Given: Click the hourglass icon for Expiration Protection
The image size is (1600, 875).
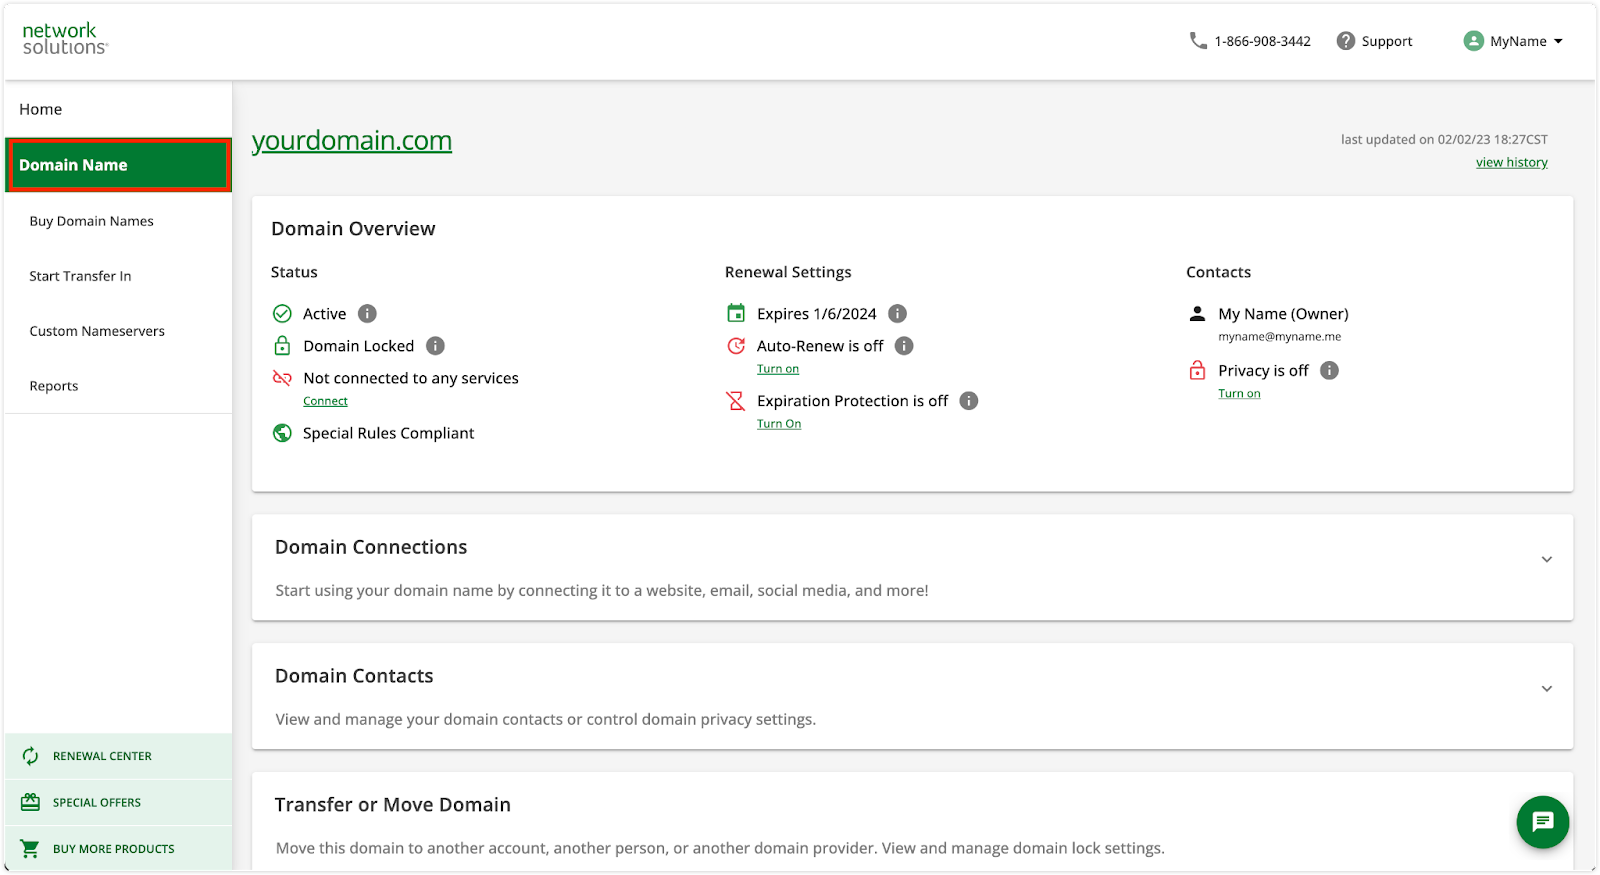Looking at the screenshot, I should [x=736, y=401].
